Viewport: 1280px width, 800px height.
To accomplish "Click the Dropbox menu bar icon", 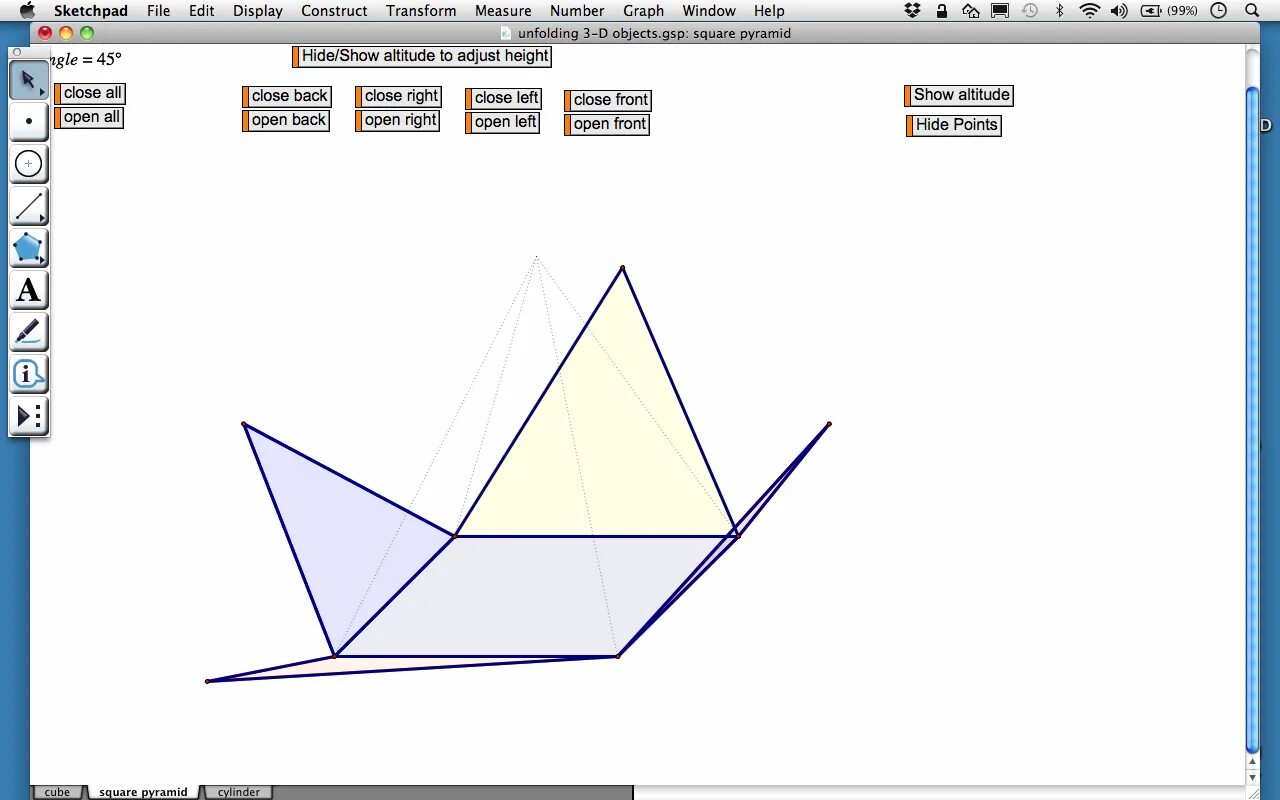I will 912,11.
